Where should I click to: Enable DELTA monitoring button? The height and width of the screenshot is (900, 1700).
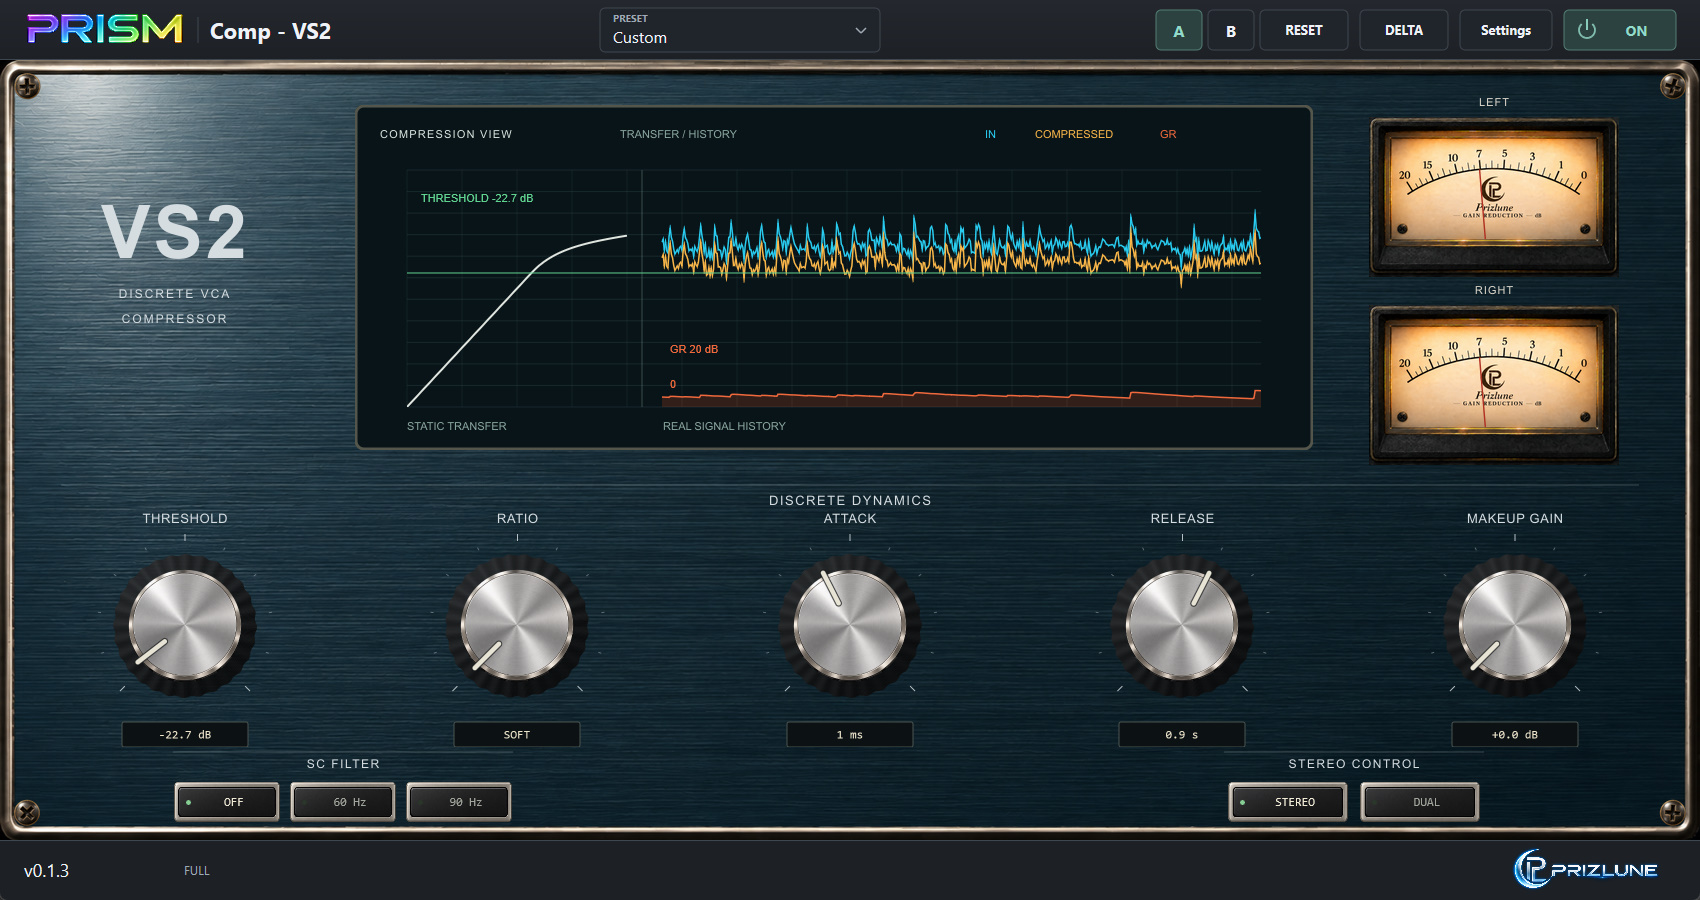coord(1404,30)
